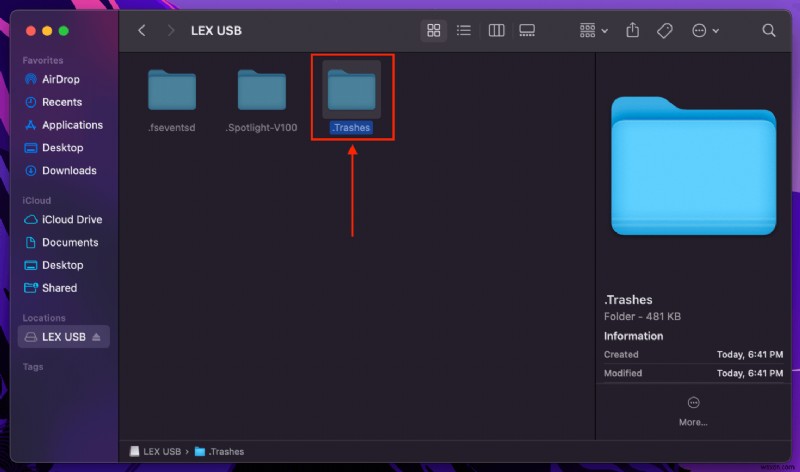Switch to list view
The image size is (800, 472).
point(464,31)
